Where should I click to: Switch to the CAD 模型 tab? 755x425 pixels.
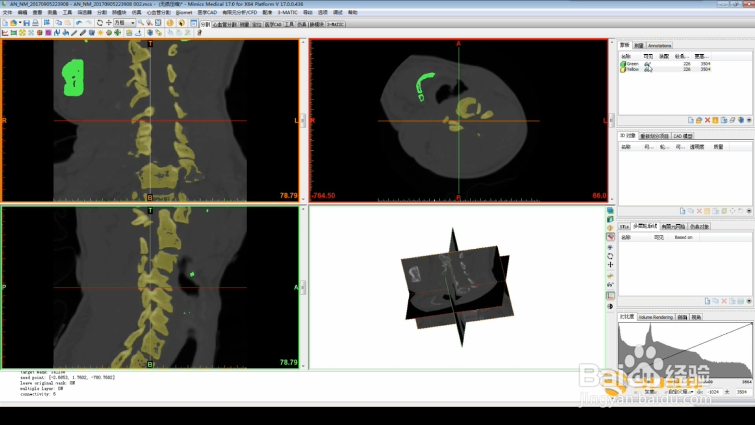tap(682, 136)
